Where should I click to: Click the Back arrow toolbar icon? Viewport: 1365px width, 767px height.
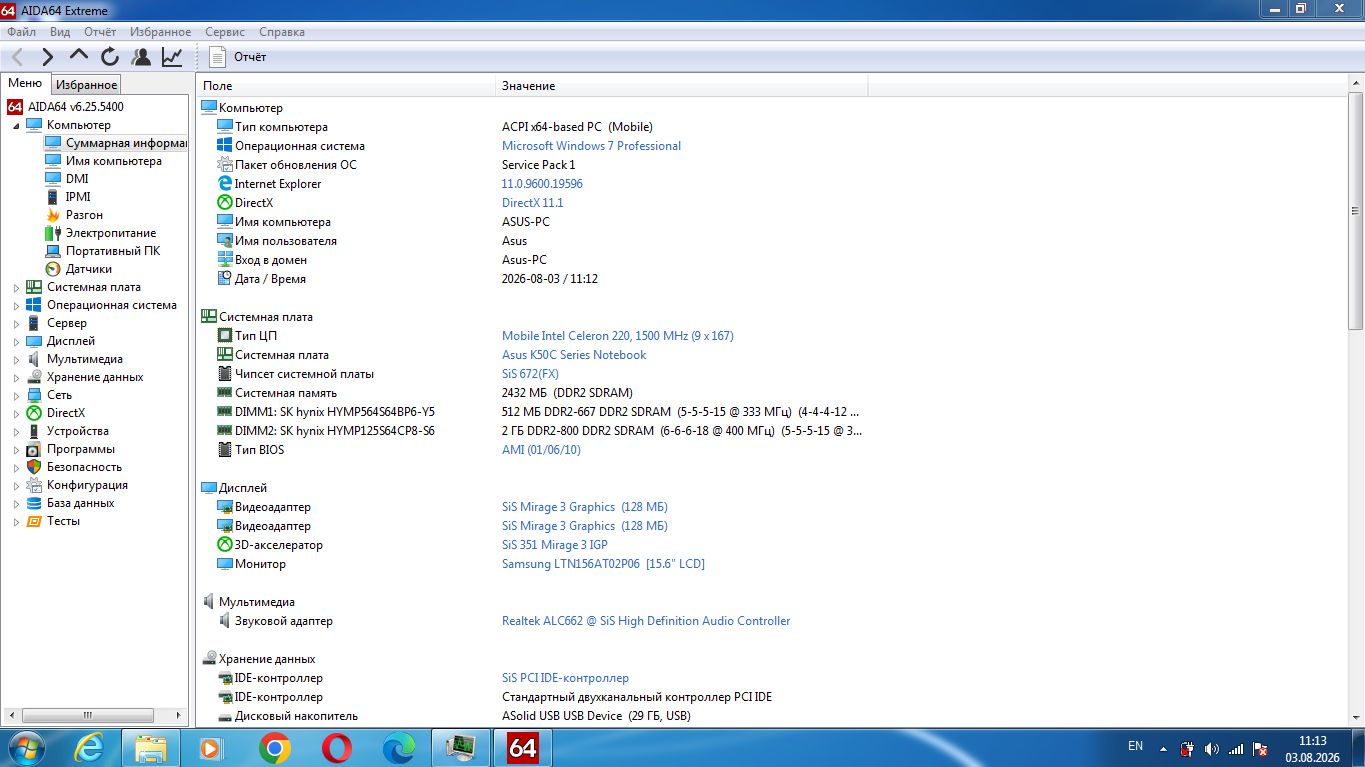[x=18, y=57]
